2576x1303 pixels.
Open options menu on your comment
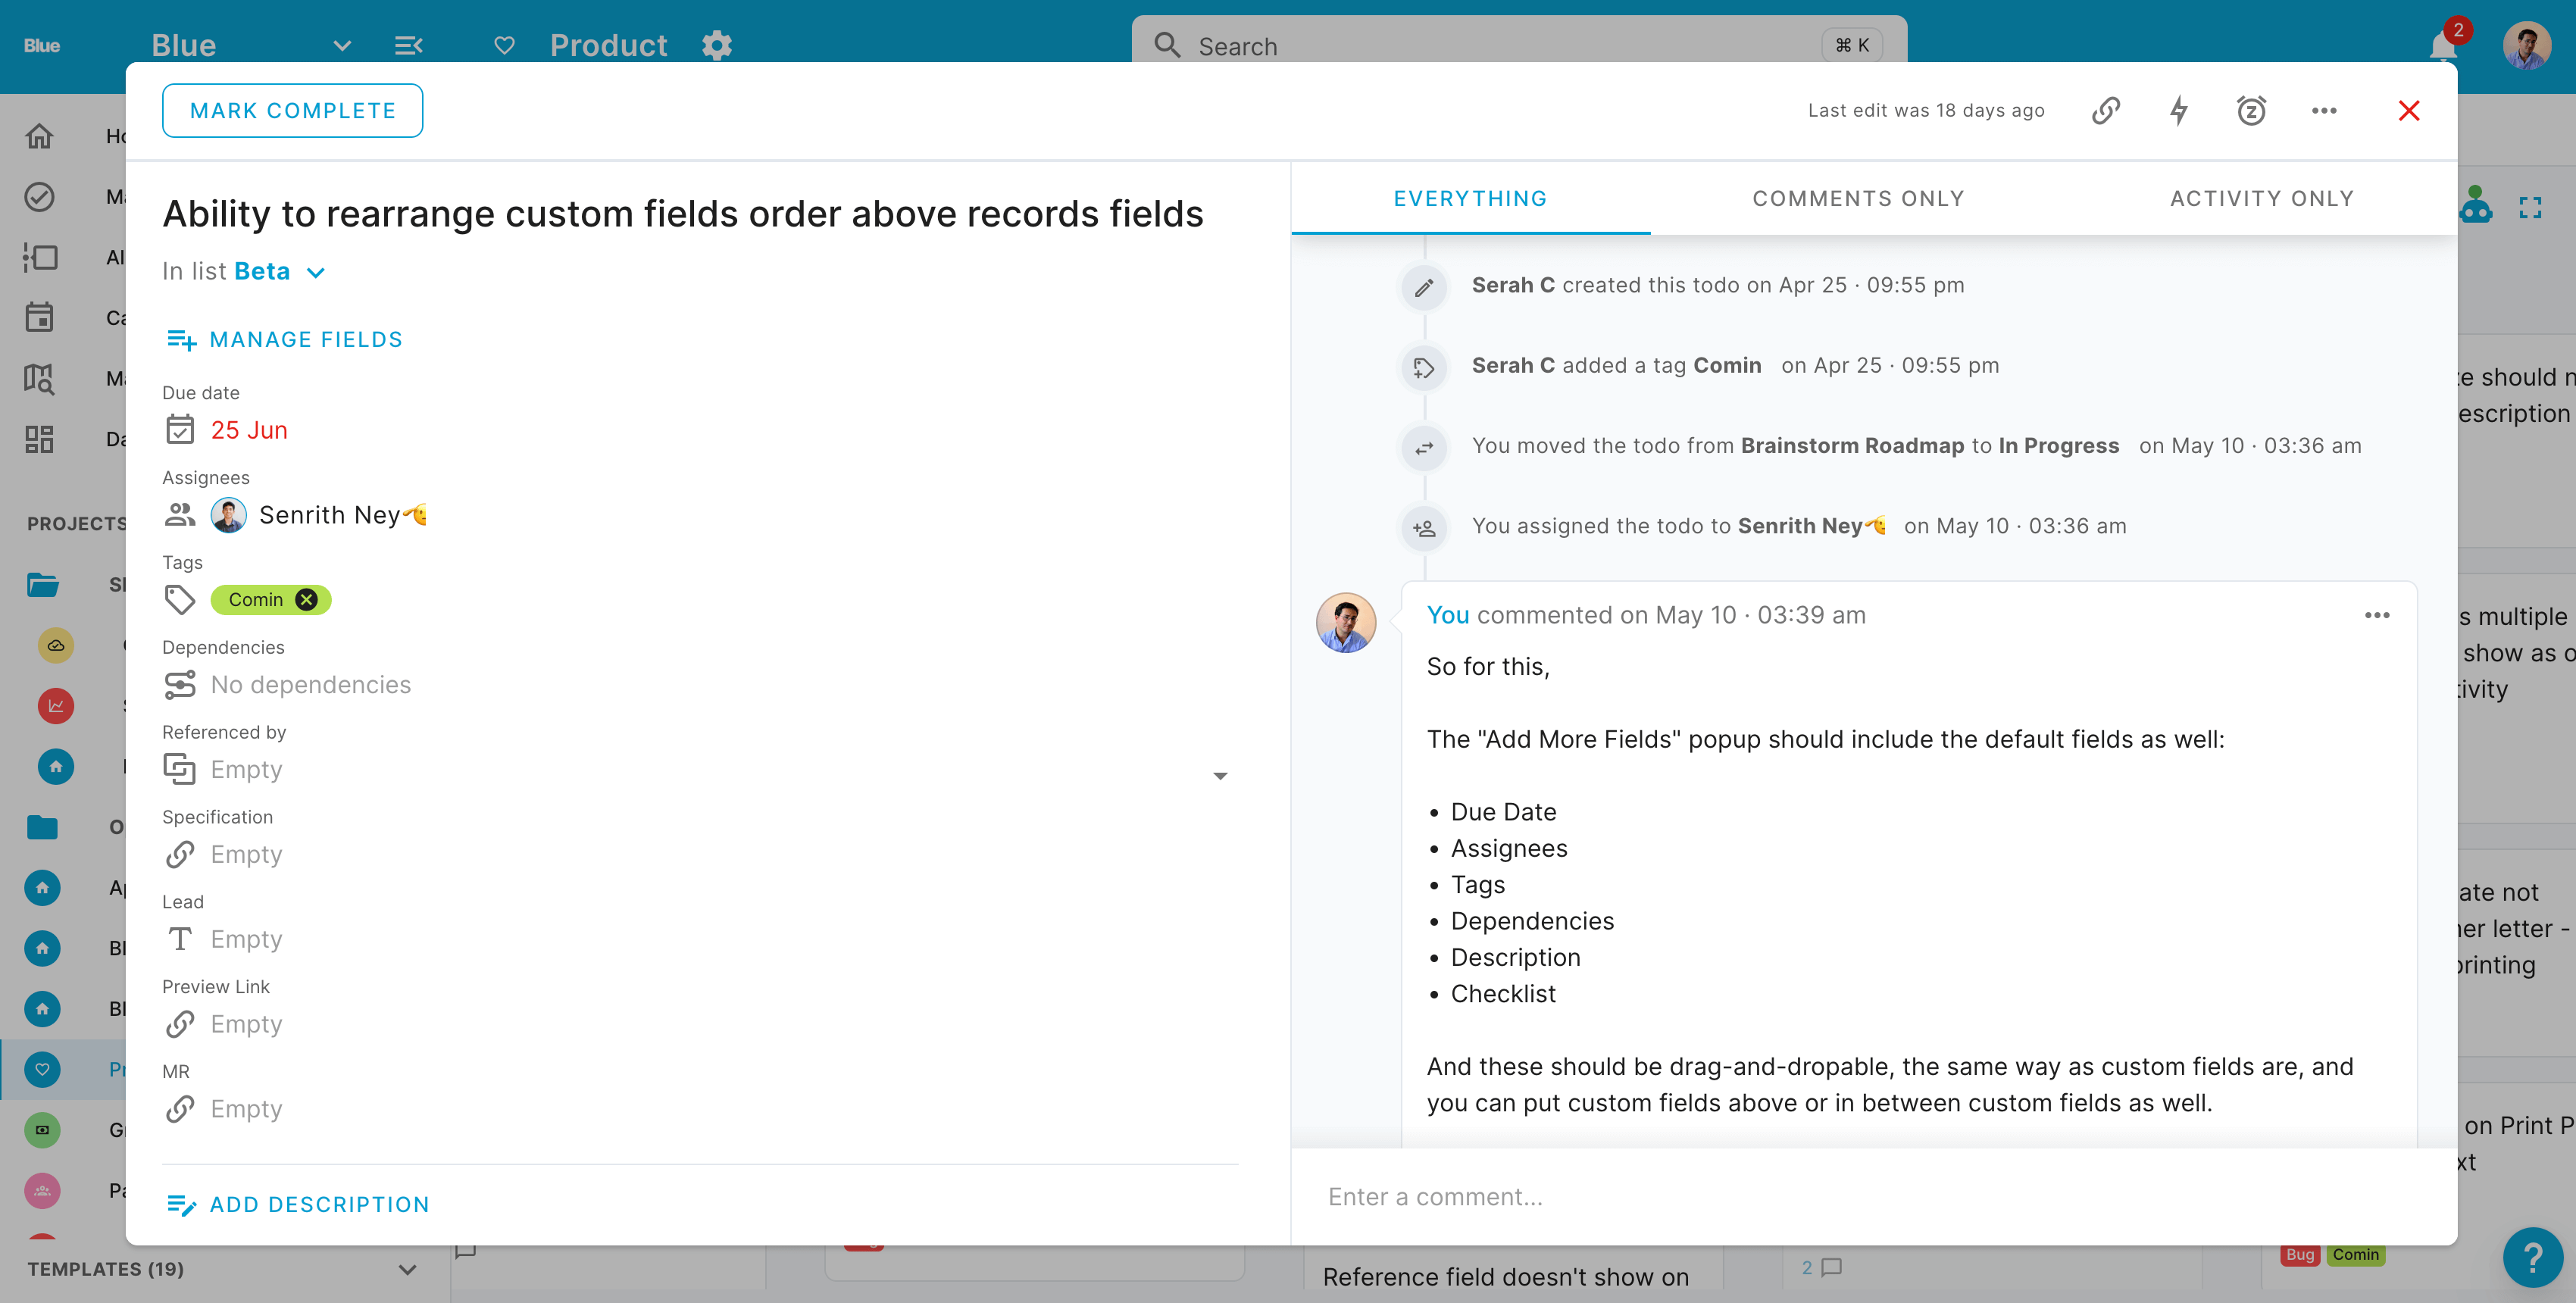coord(2377,615)
